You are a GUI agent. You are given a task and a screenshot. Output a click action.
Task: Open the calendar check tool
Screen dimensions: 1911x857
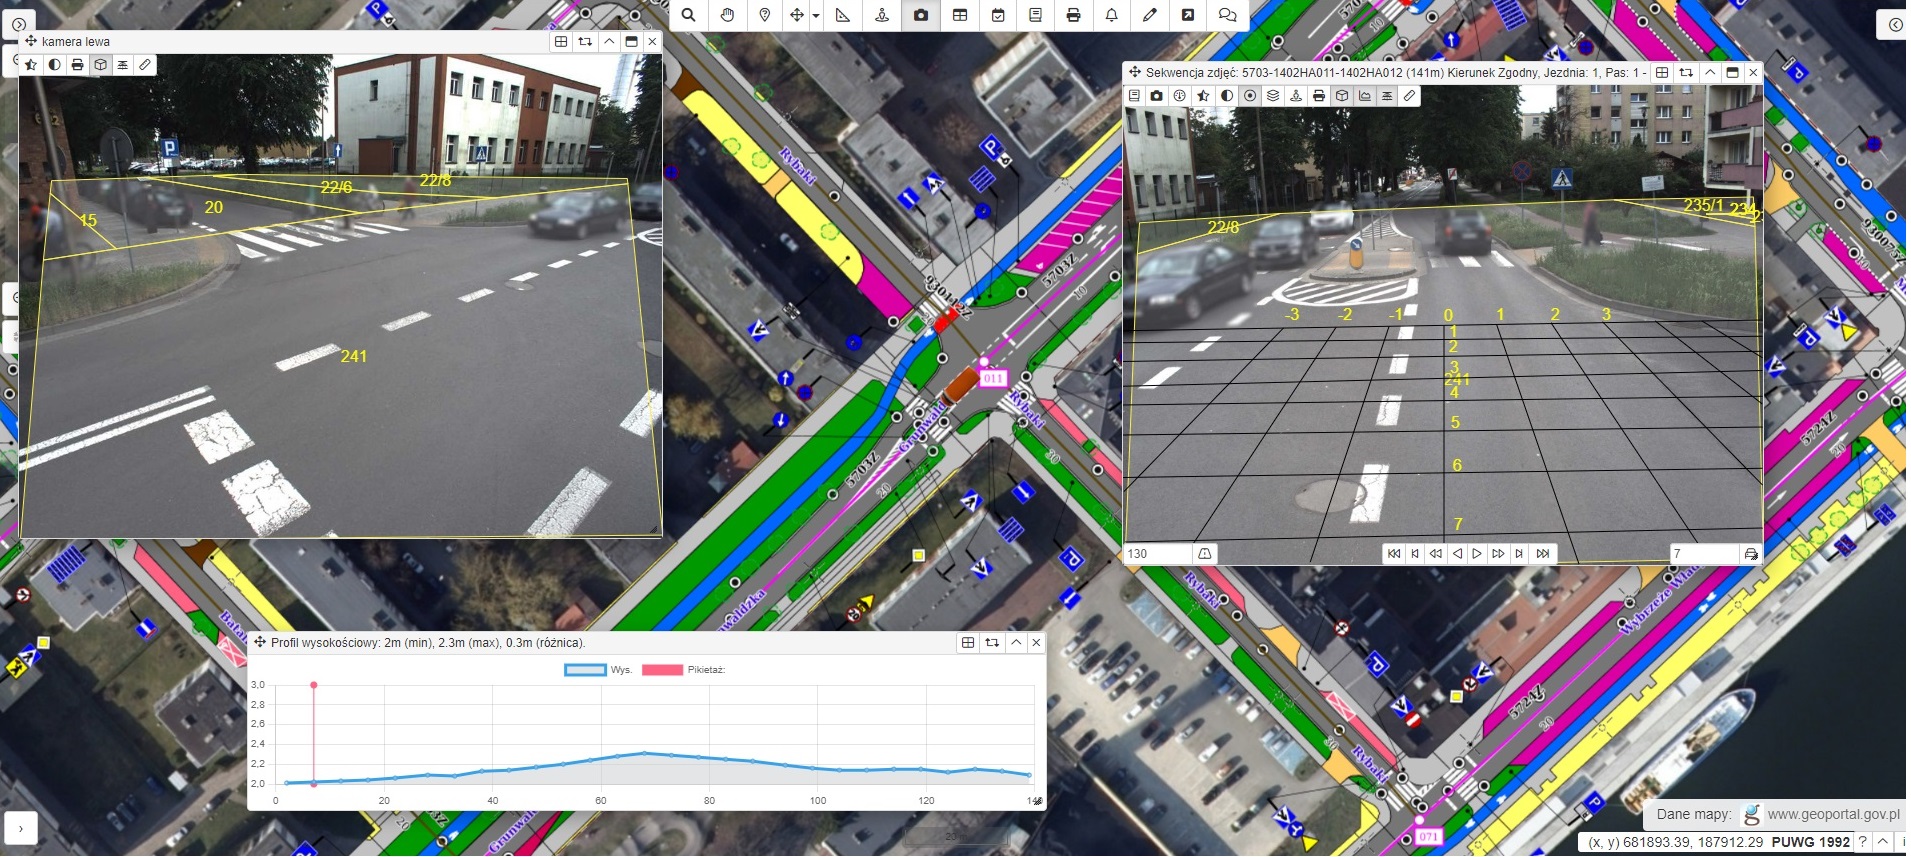pyautogui.click(x=998, y=15)
